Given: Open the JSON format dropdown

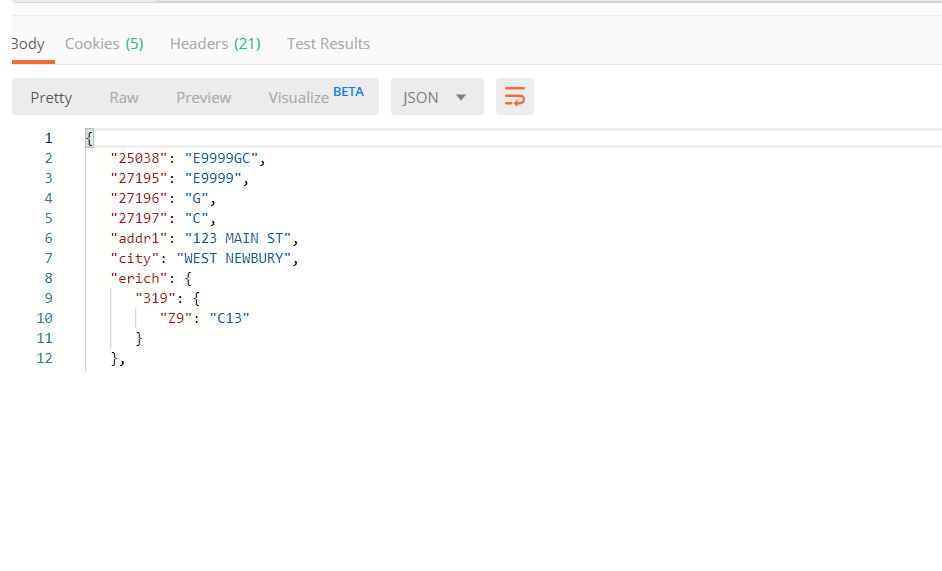Looking at the screenshot, I should (x=437, y=97).
